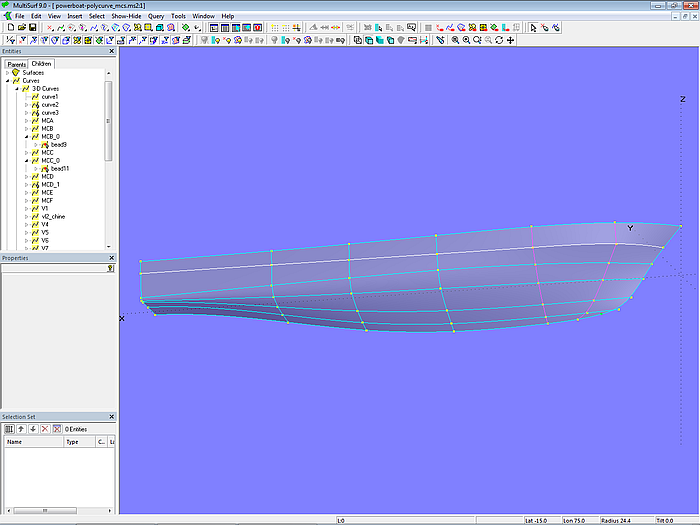Collapse the 3-D Curves node
The width and height of the screenshot is (700, 525).
pos(19,89)
